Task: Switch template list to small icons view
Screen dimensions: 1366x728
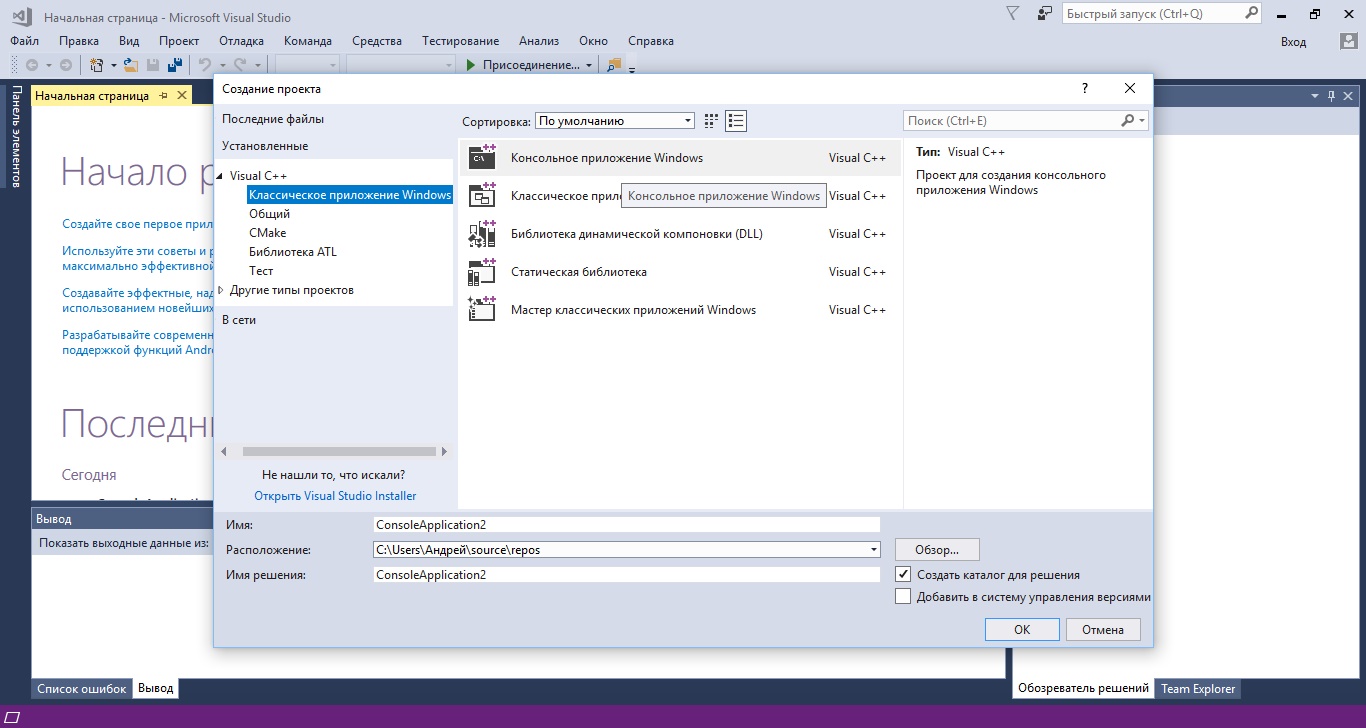Action: pyautogui.click(x=711, y=121)
